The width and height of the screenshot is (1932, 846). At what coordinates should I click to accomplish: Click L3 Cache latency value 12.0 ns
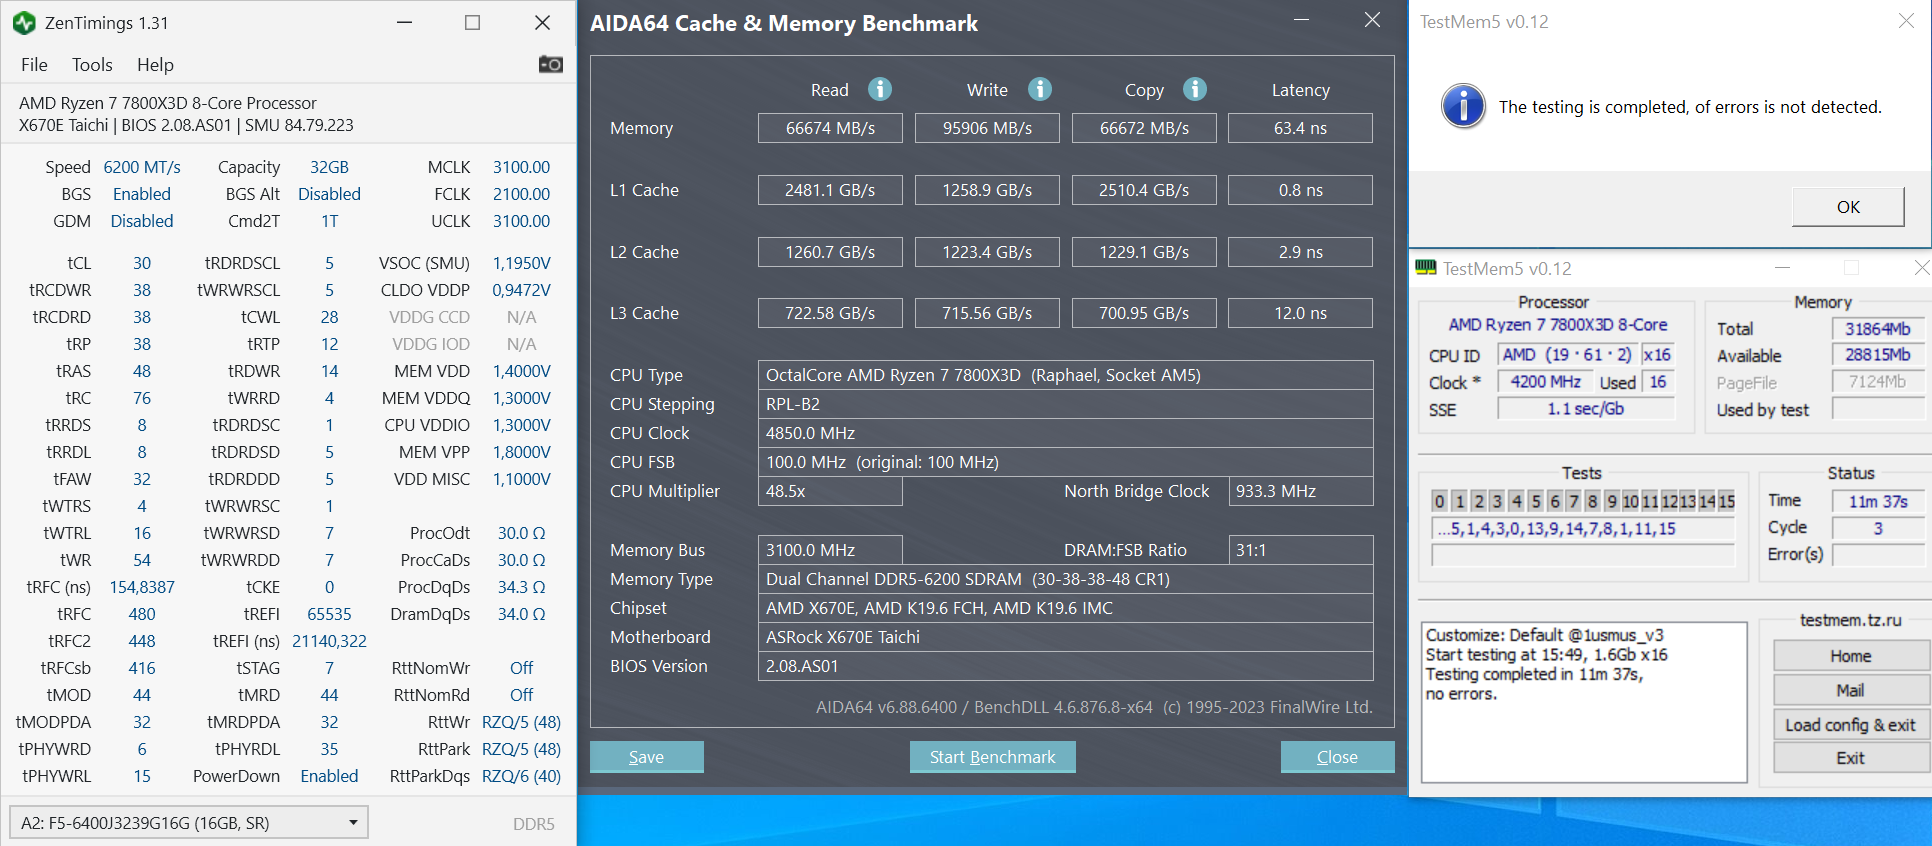[1300, 313]
